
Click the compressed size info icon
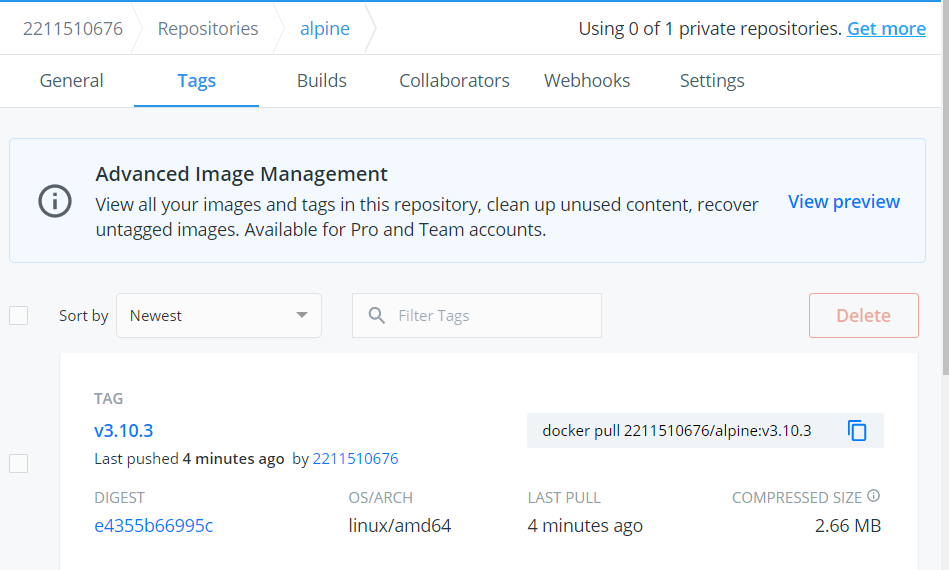click(873, 496)
